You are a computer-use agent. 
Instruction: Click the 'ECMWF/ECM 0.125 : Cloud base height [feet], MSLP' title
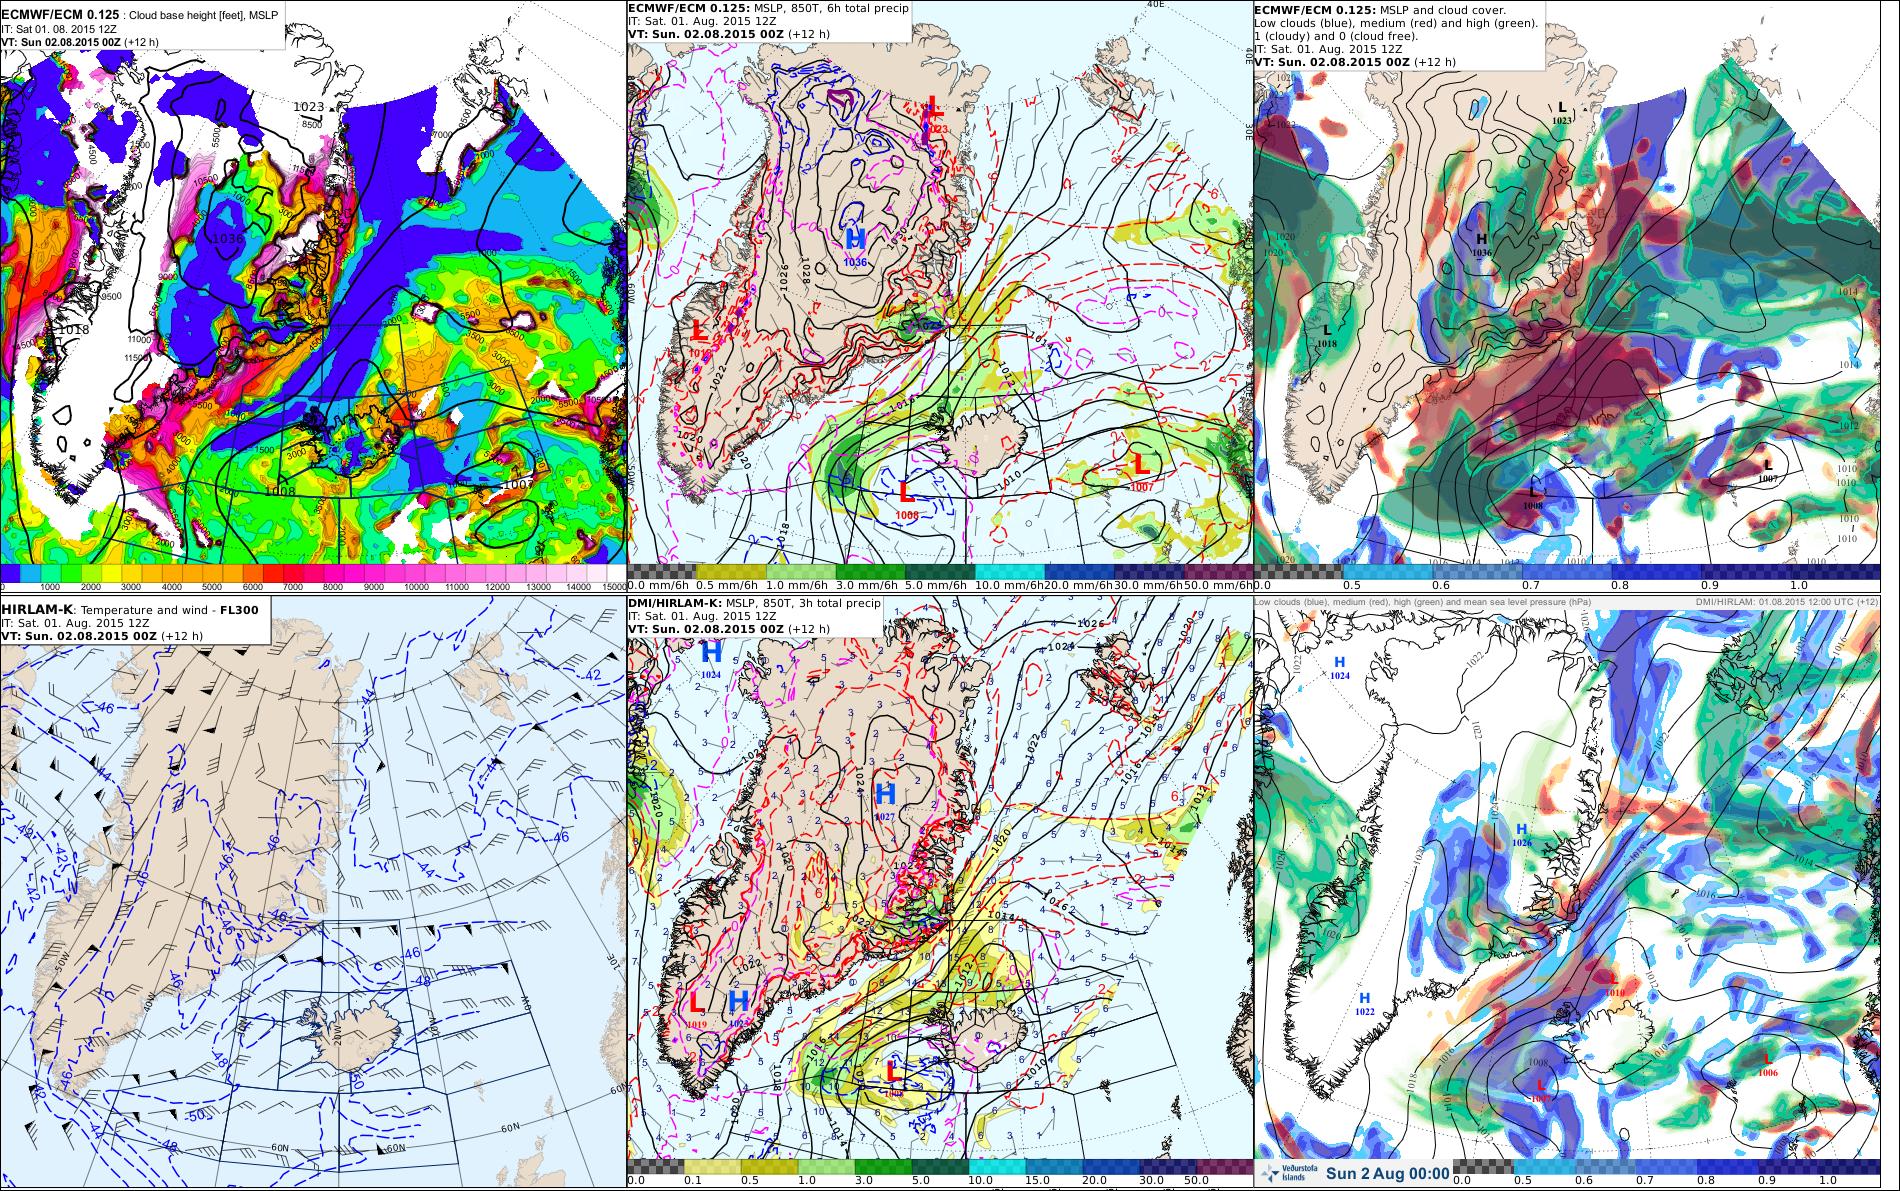[141, 13]
